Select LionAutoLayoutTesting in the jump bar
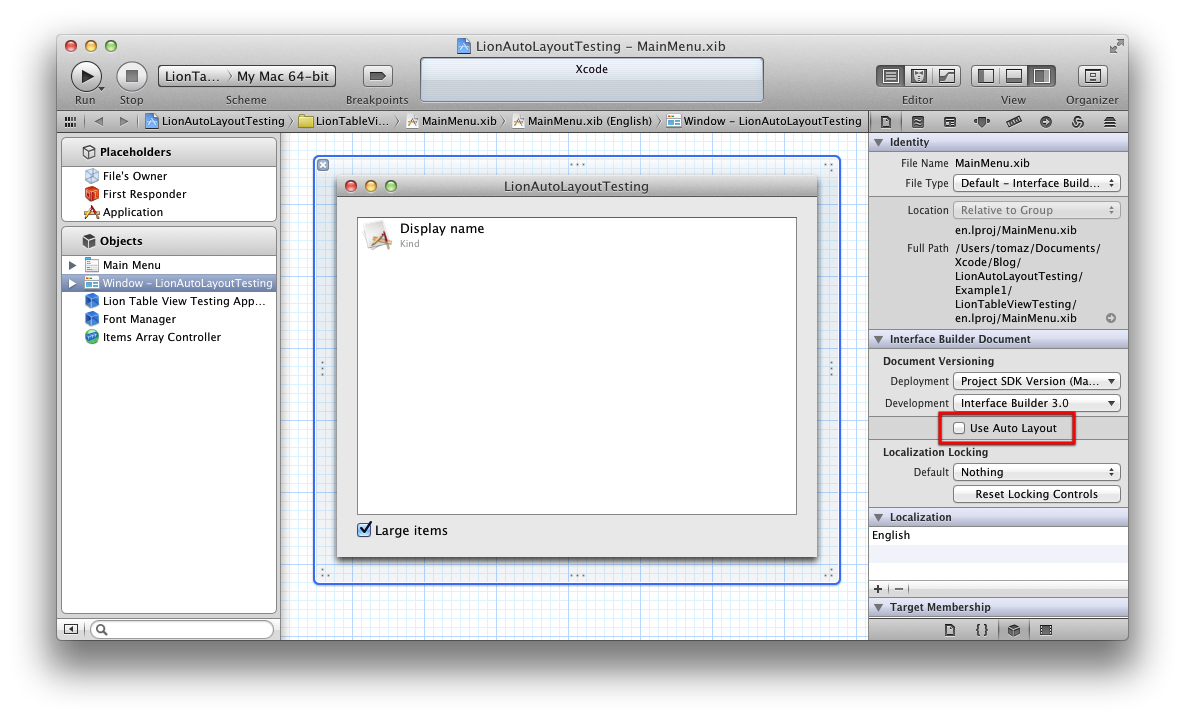 [215, 121]
